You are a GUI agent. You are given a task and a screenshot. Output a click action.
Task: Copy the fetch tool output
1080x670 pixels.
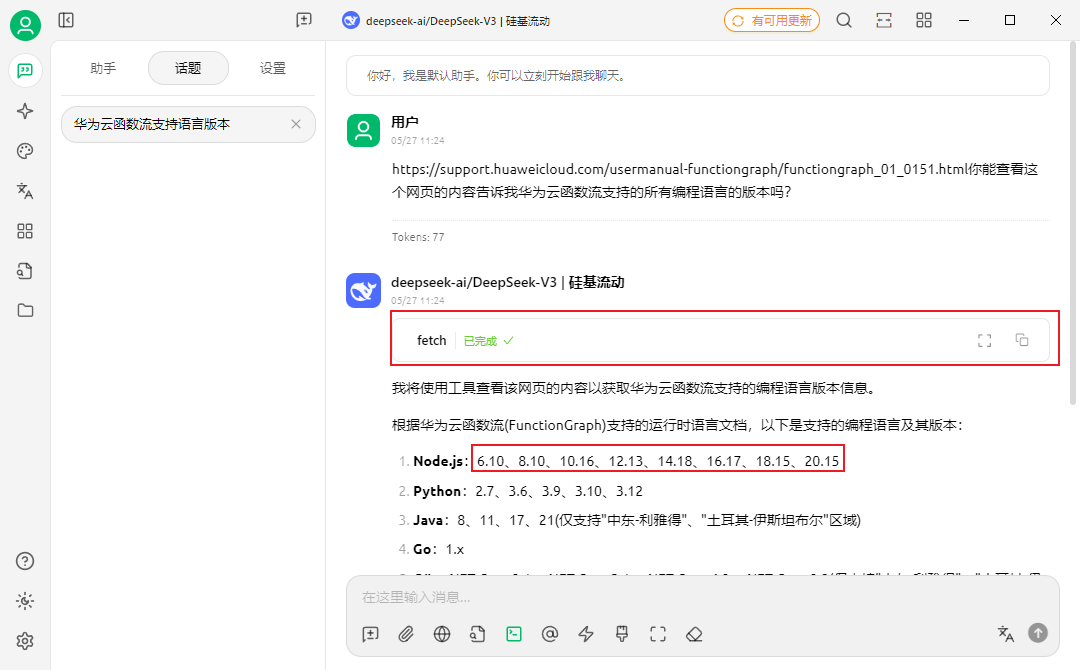(x=1022, y=340)
